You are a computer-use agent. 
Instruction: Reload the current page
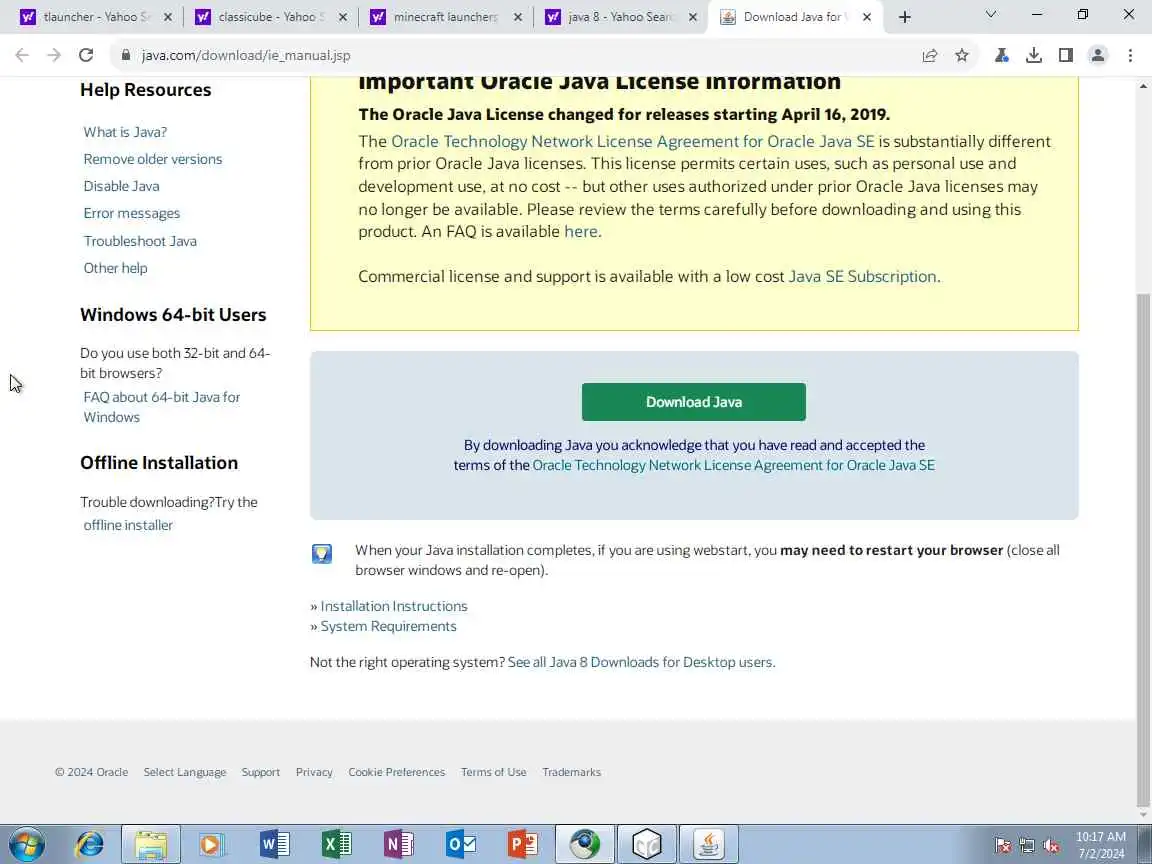coord(86,55)
